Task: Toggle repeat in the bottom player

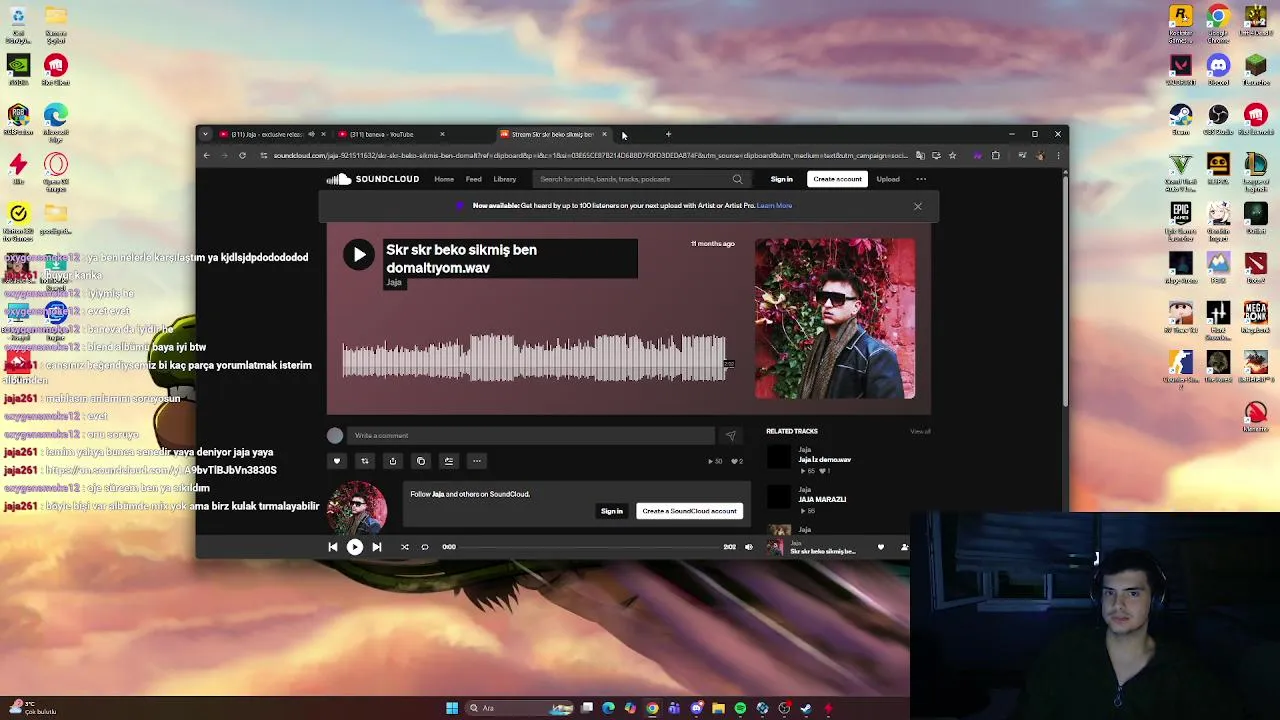Action: [425, 547]
